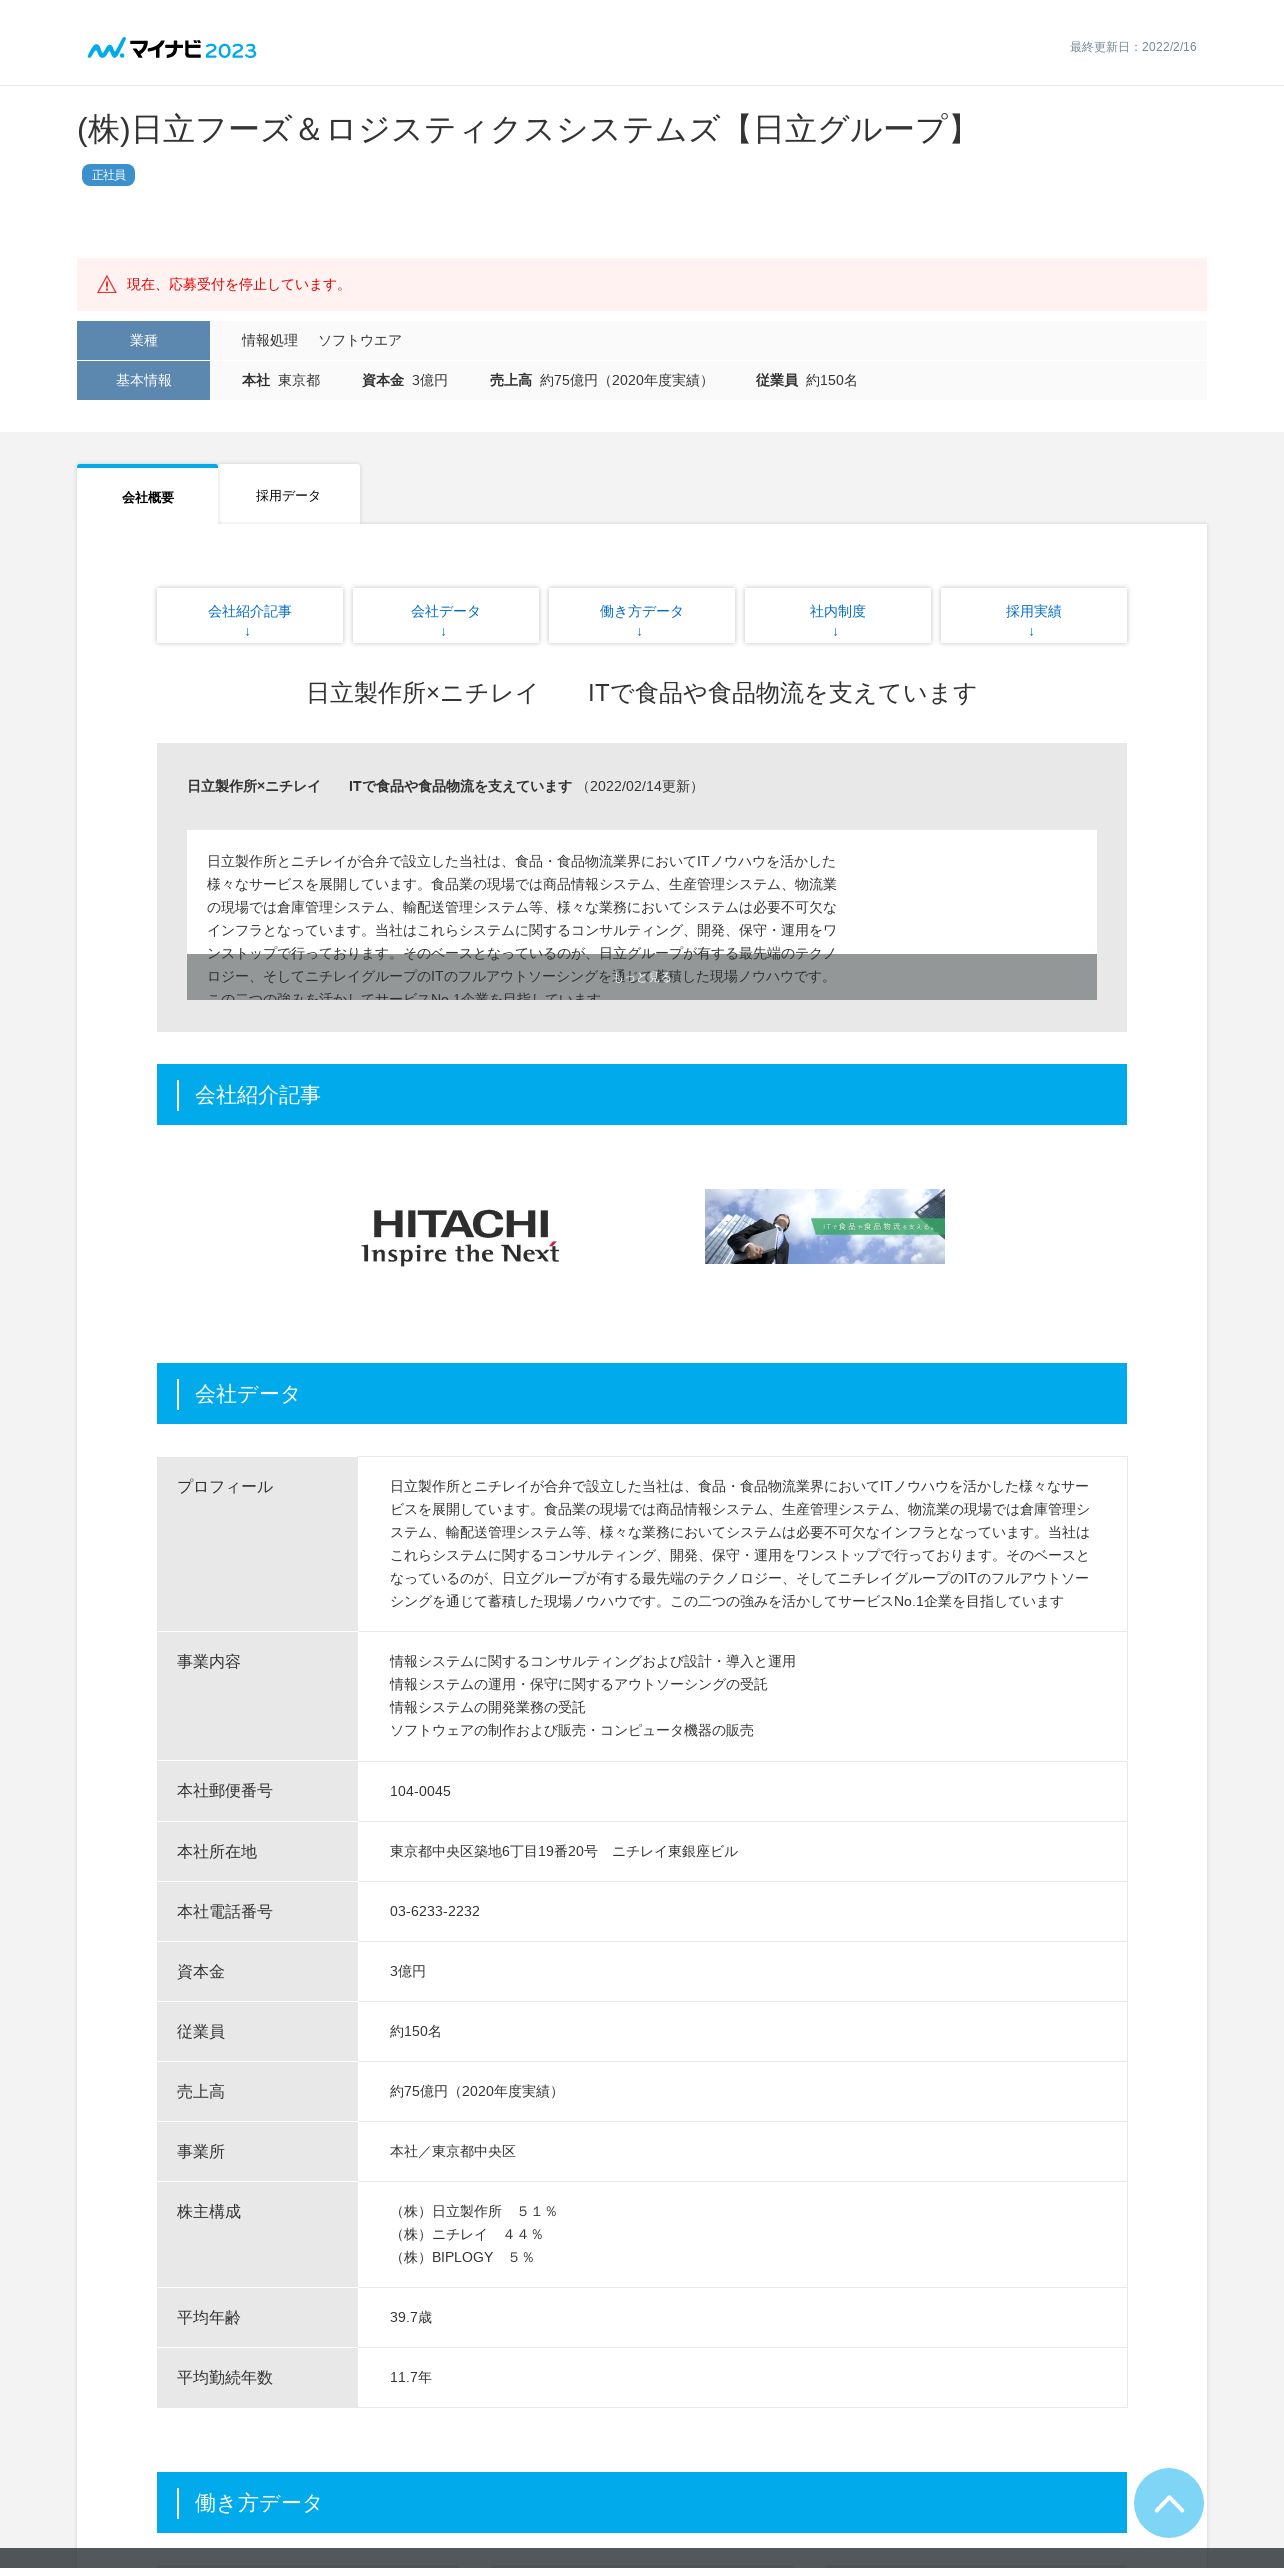
Task: Click the 働き方データ blue section header
Action: [x=642, y=2502]
